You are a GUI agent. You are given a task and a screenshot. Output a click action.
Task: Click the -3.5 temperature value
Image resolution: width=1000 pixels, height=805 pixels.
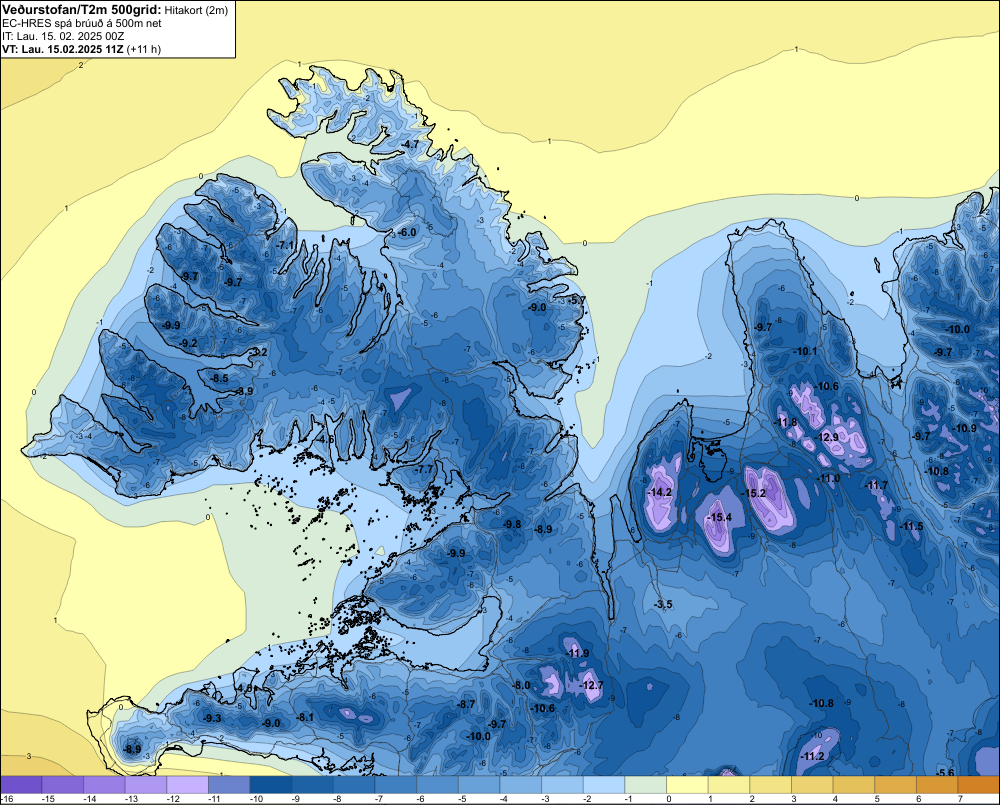[663, 604]
